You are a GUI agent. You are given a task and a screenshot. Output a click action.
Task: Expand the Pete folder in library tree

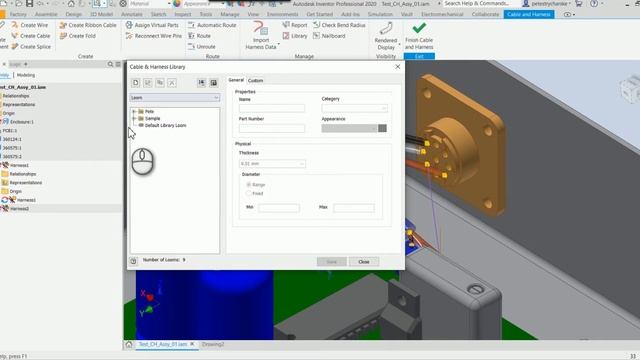click(x=134, y=111)
